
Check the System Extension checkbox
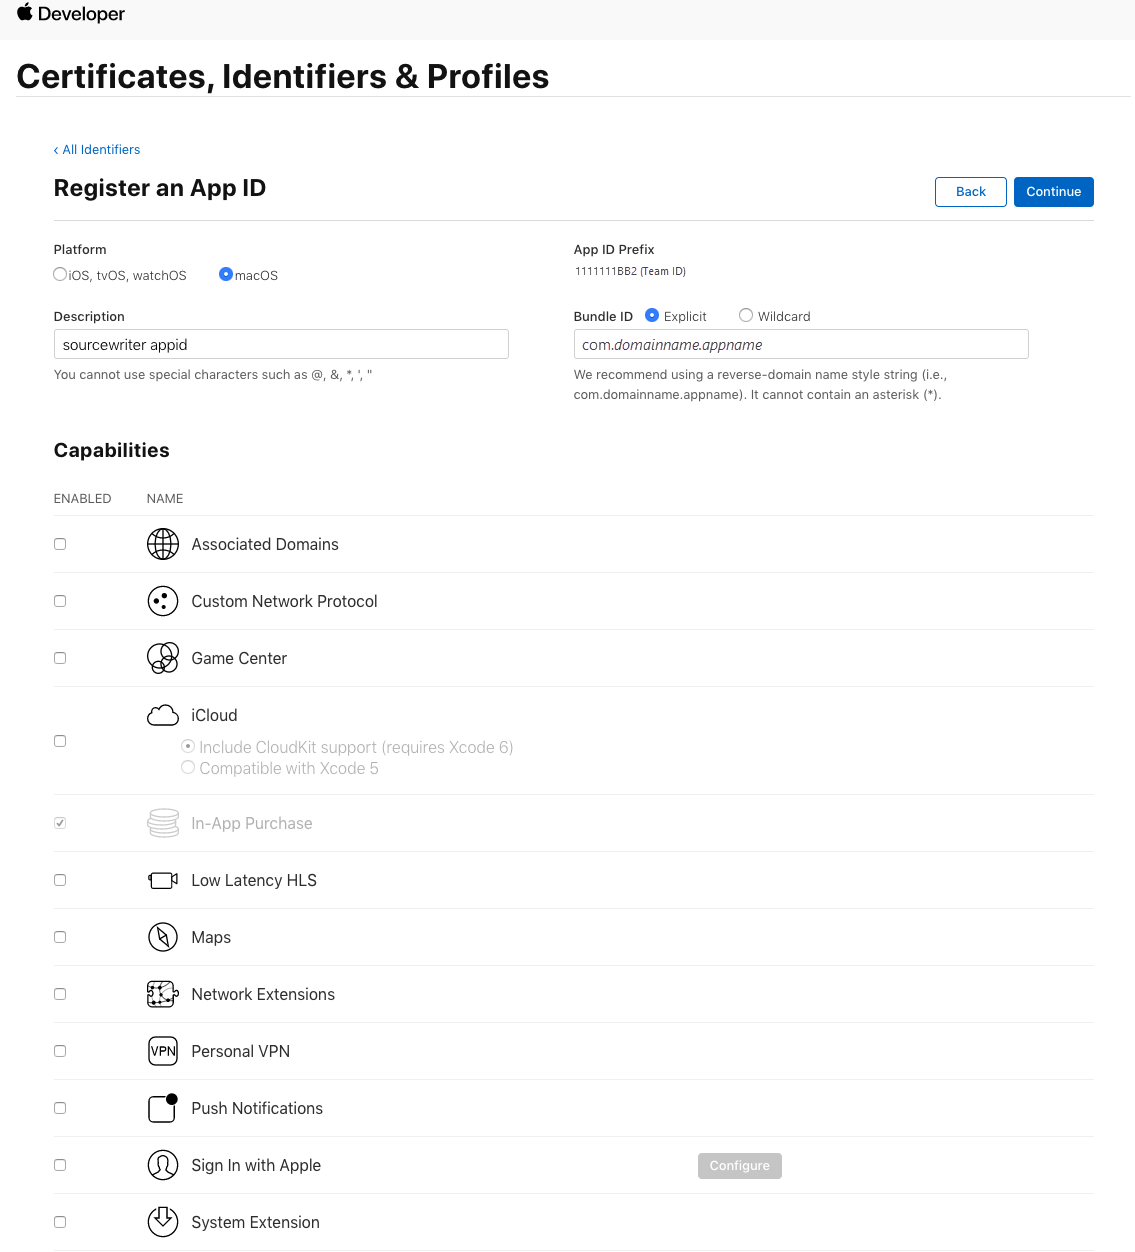tap(60, 1222)
